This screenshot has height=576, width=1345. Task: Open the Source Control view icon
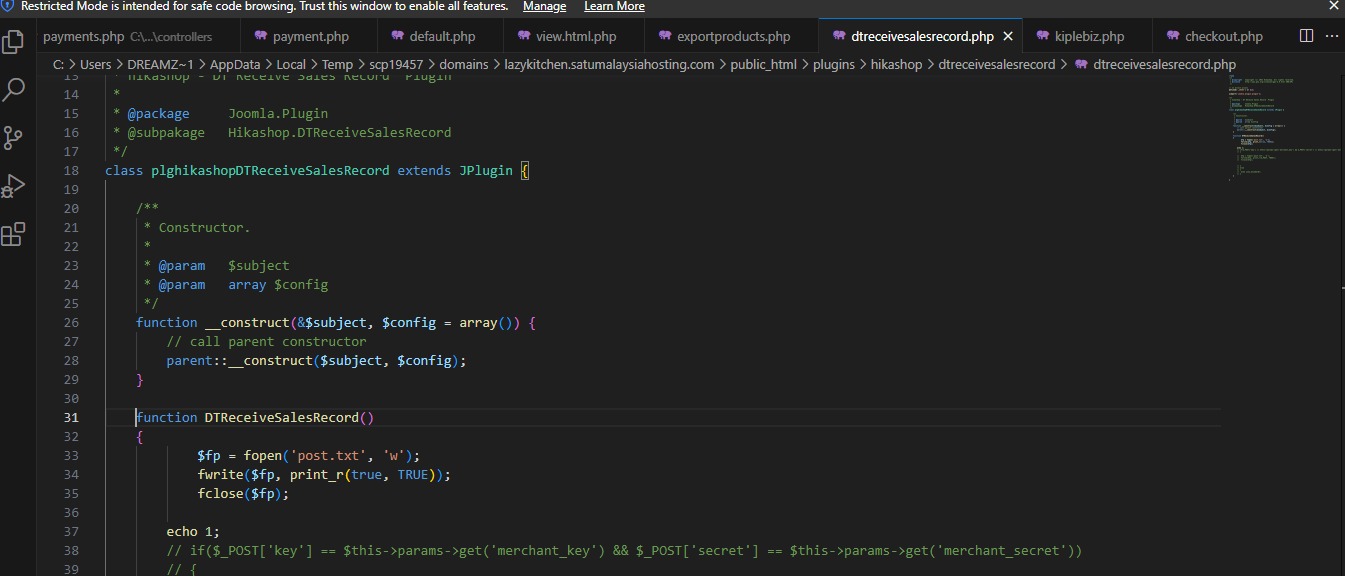pos(14,138)
